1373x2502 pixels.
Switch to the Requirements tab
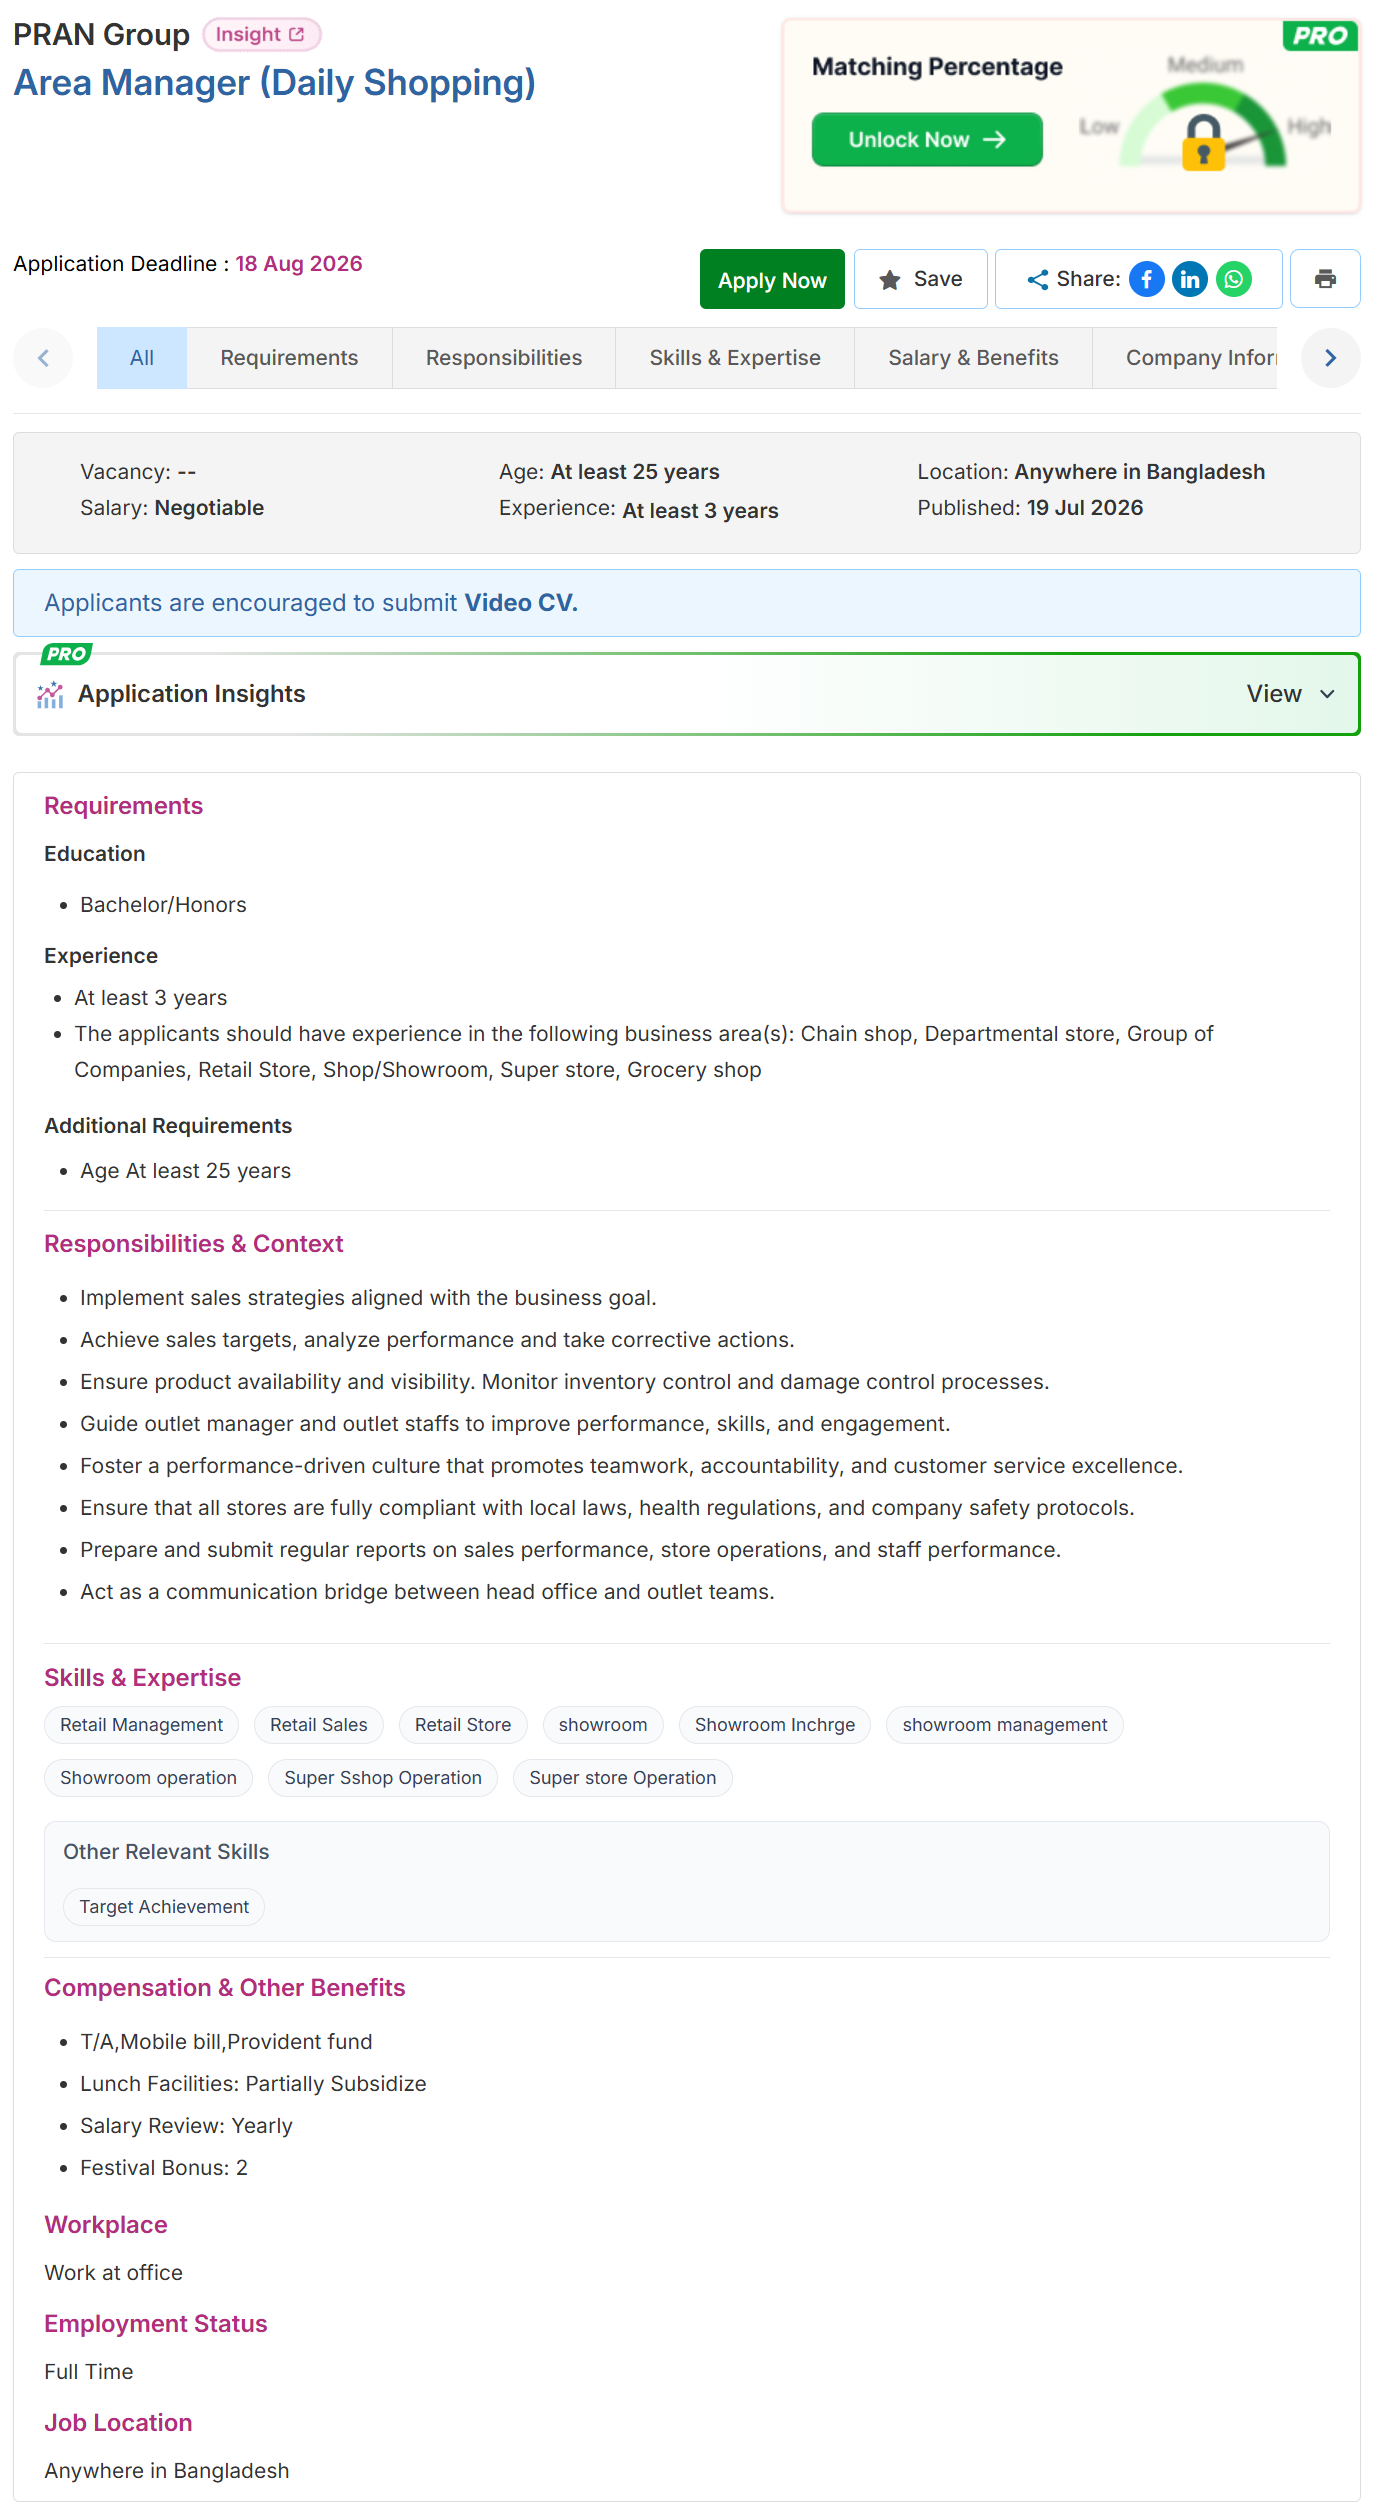coord(289,358)
